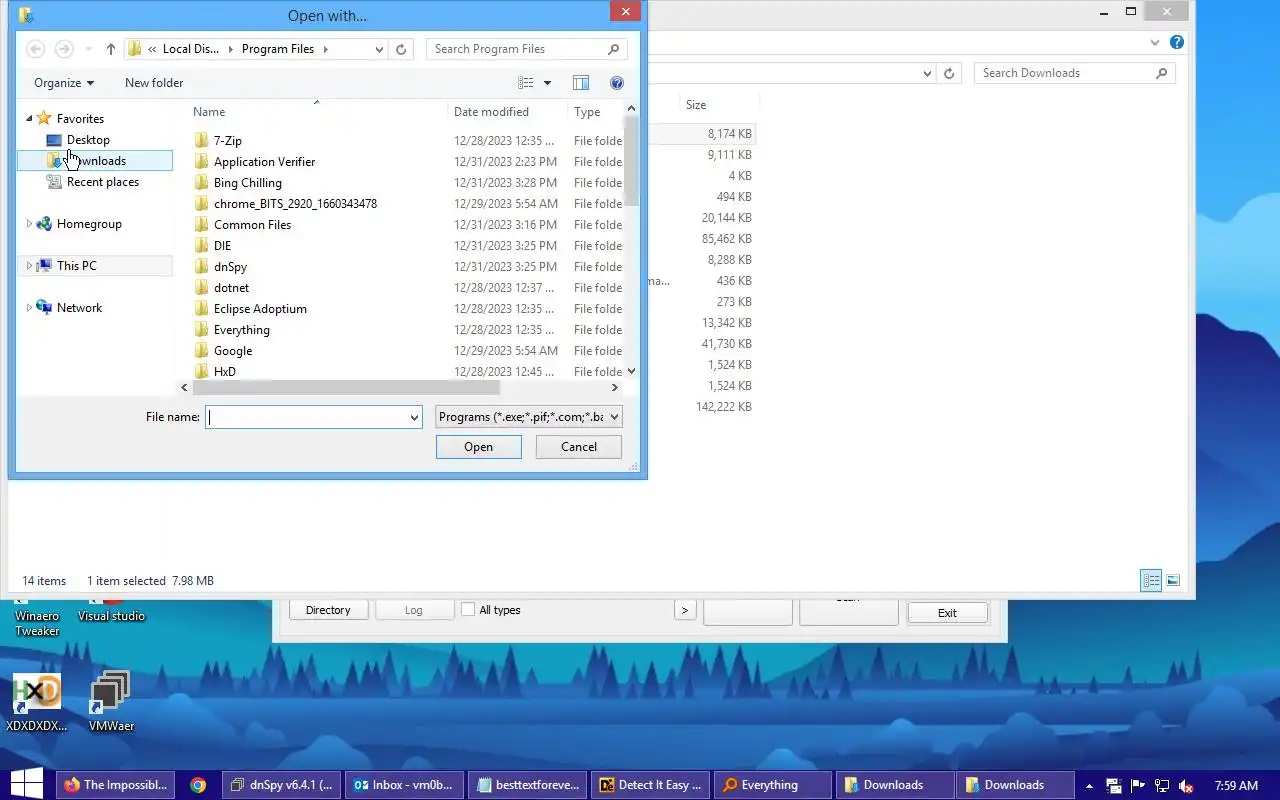Image resolution: width=1280 pixels, height=800 pixels.
Task: Select the dotnet folder row
Action: click(x=231, y=288)
